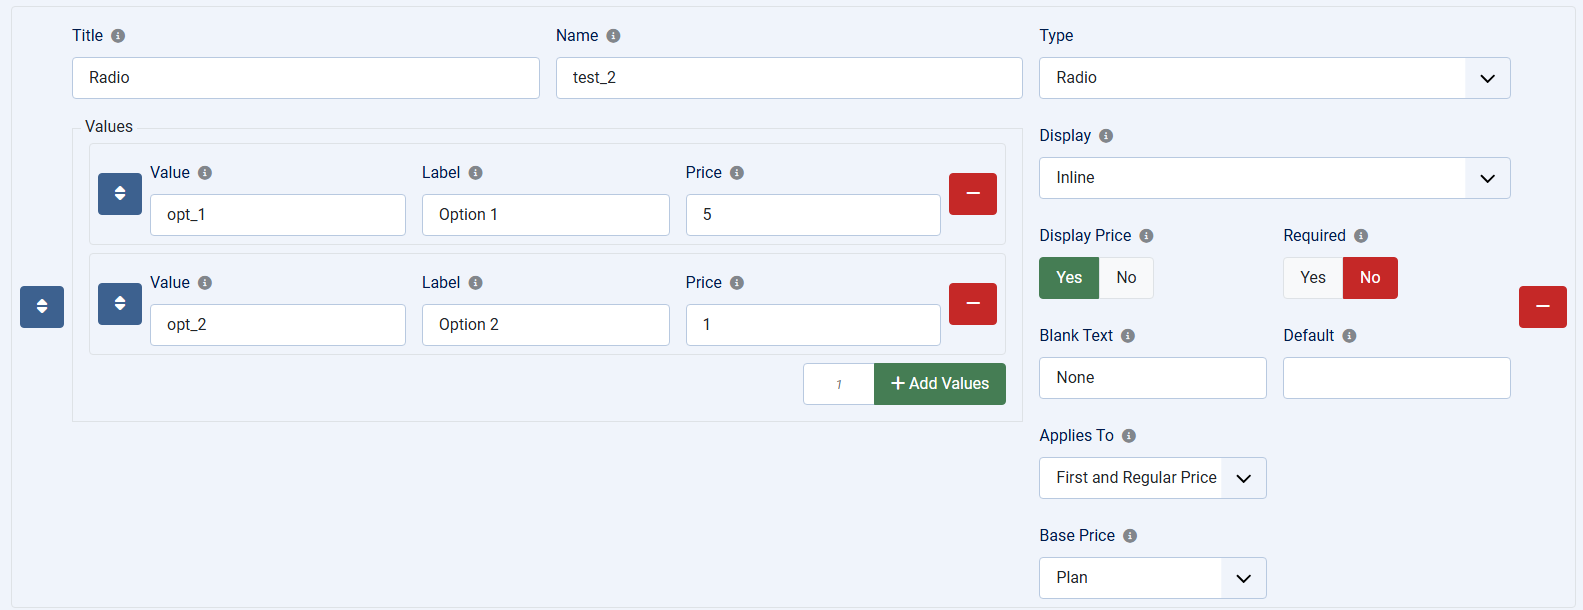Open the Type dropdown showing Radio

click(x=1275, y=78)
